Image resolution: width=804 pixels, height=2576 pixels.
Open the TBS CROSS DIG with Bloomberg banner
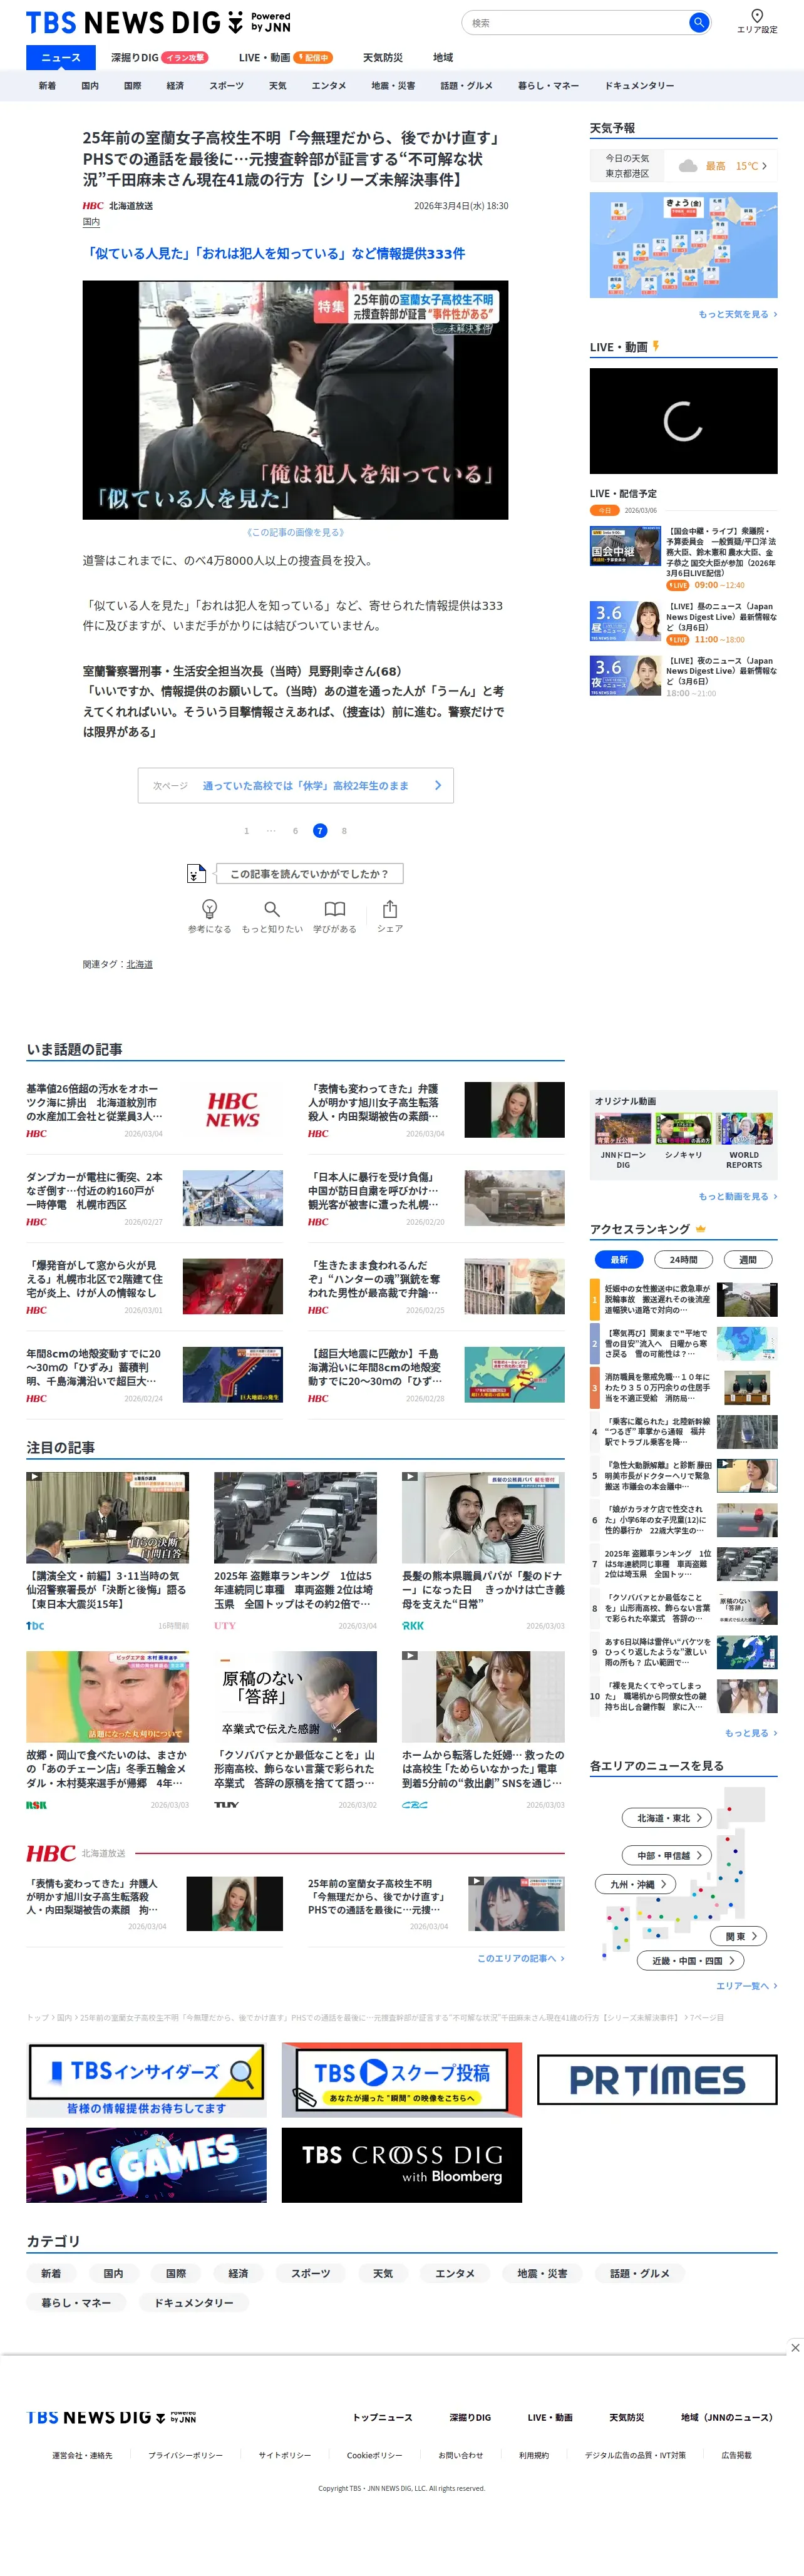pos(402,2164)
